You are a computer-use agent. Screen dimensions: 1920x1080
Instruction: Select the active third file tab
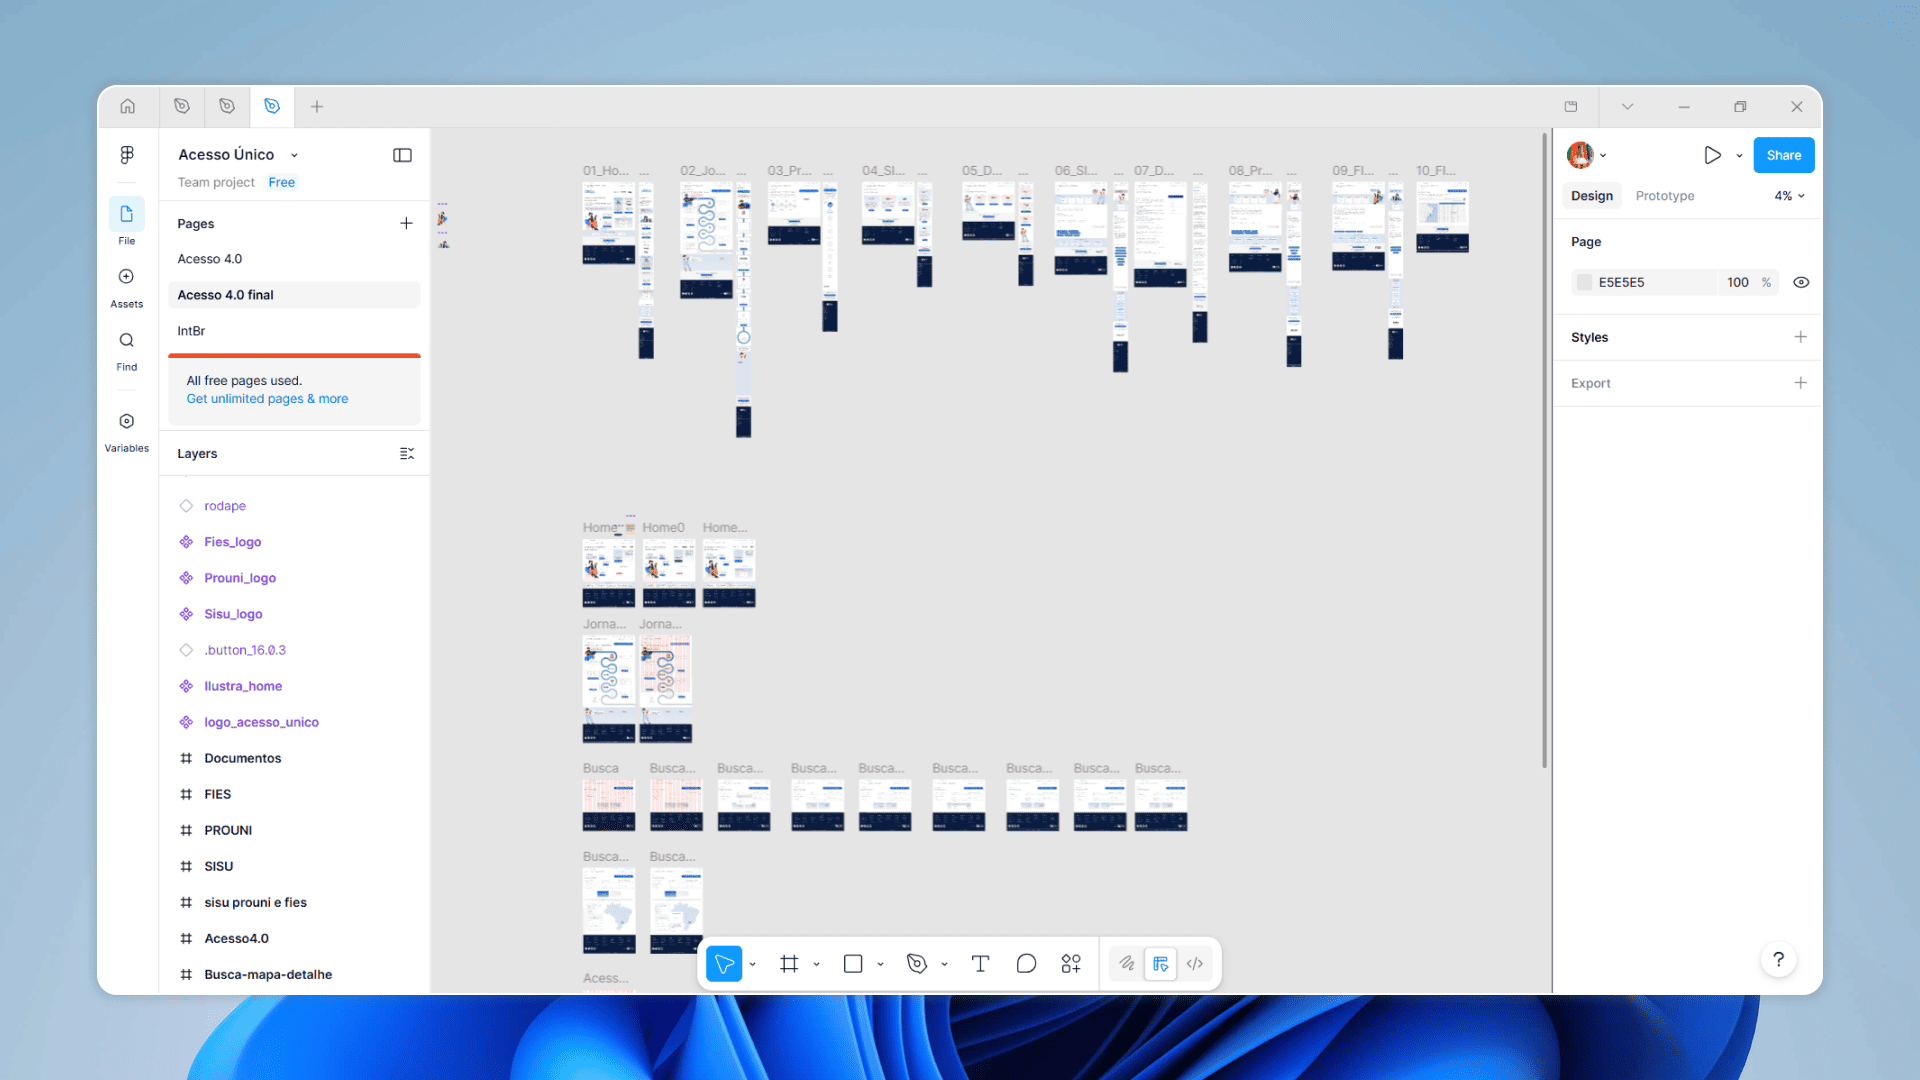tap(272, 106)
